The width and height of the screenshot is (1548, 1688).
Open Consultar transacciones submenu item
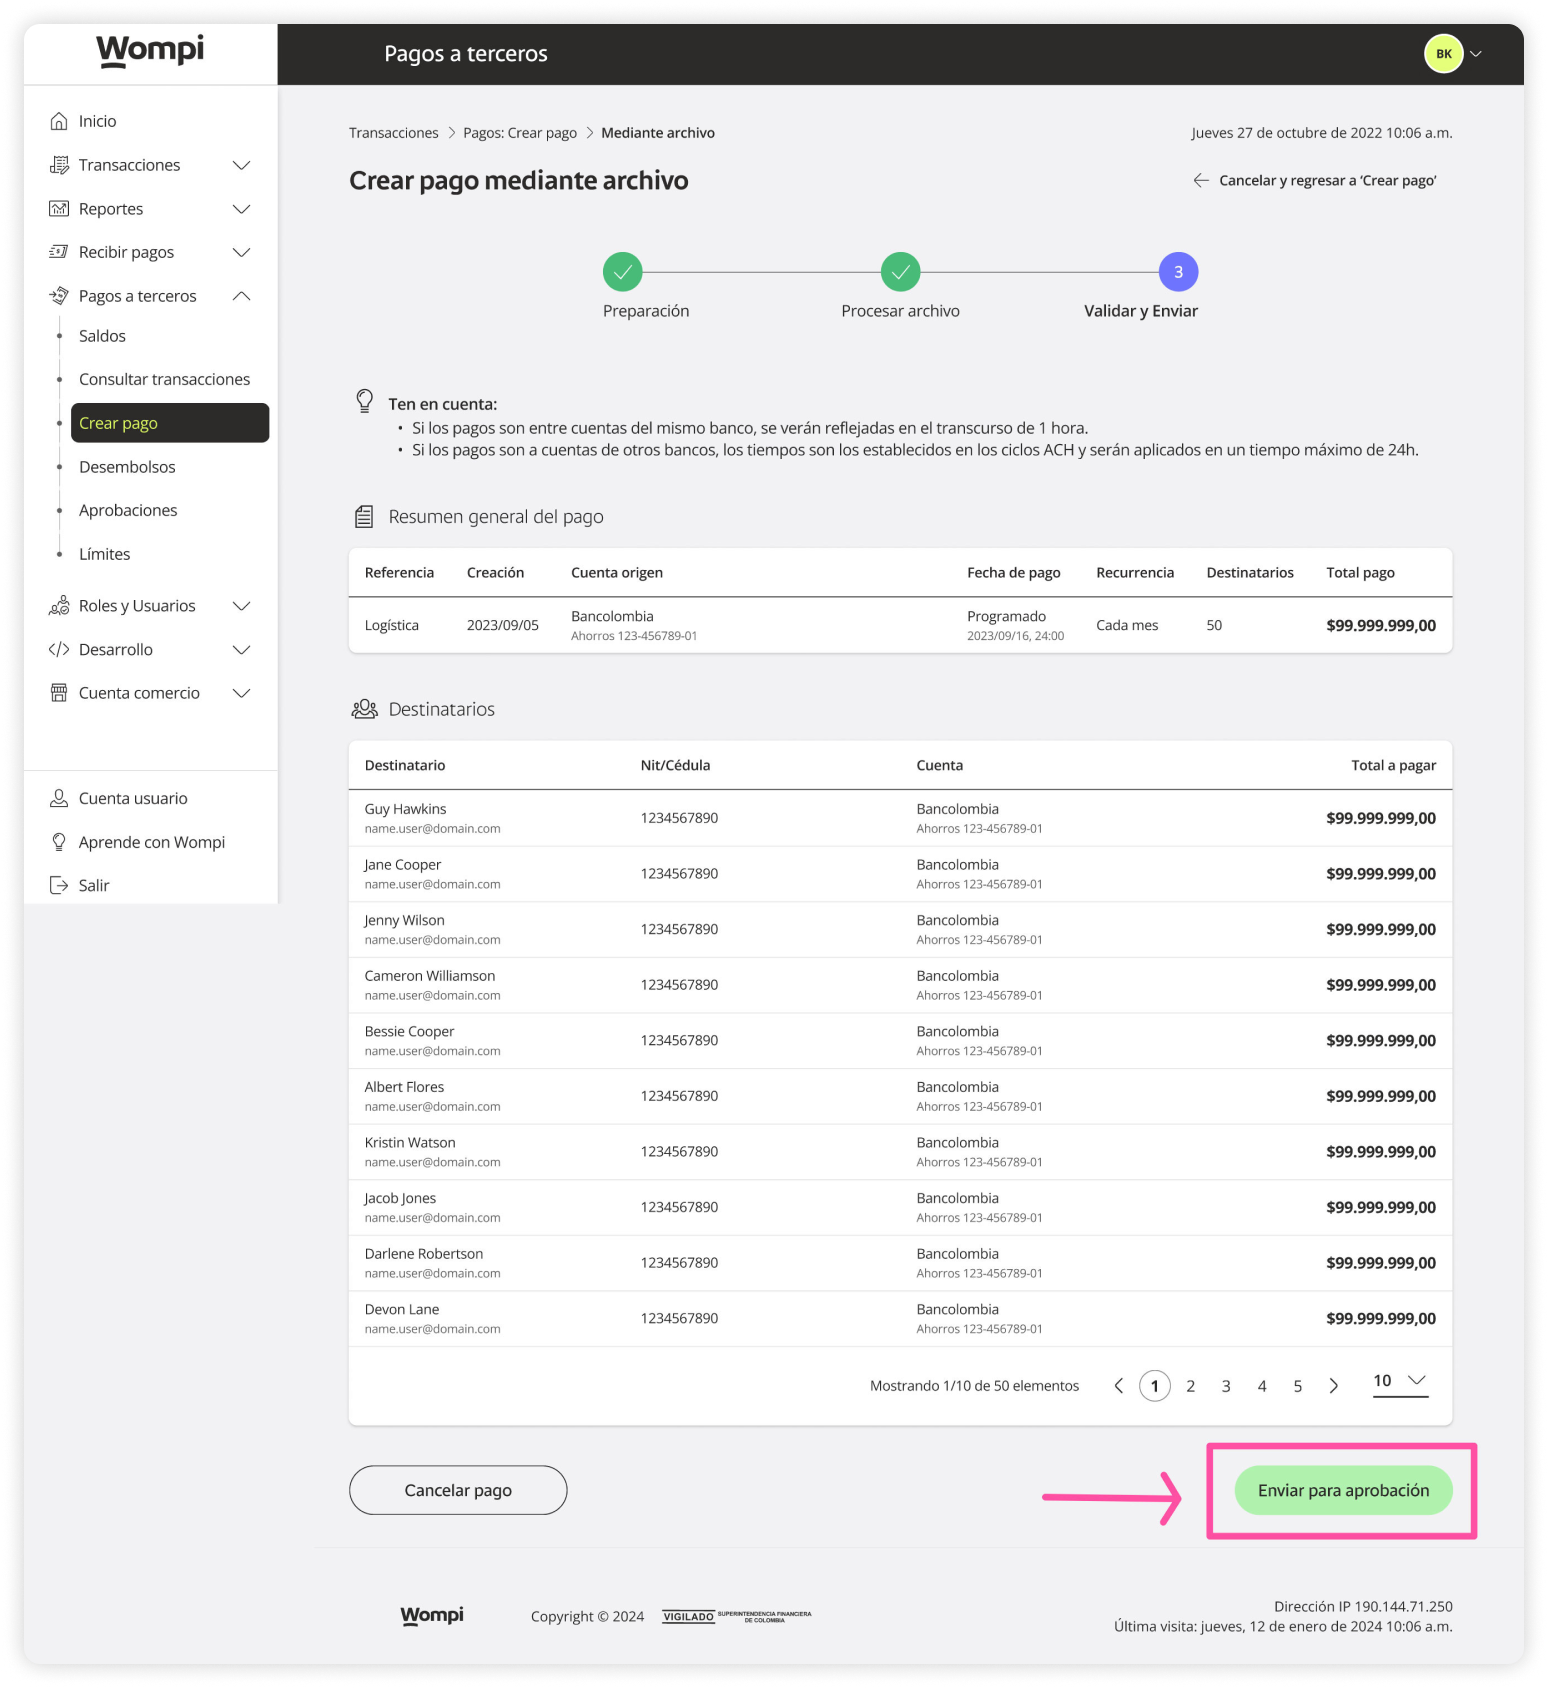(164, 379)
